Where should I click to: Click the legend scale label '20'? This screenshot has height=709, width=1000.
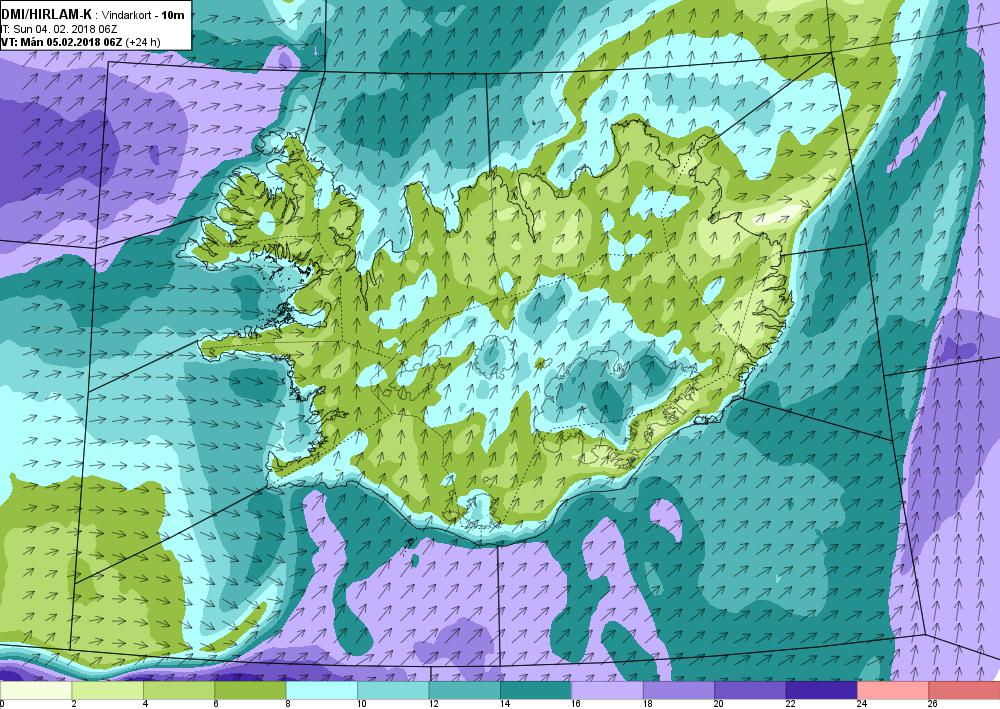719,704
